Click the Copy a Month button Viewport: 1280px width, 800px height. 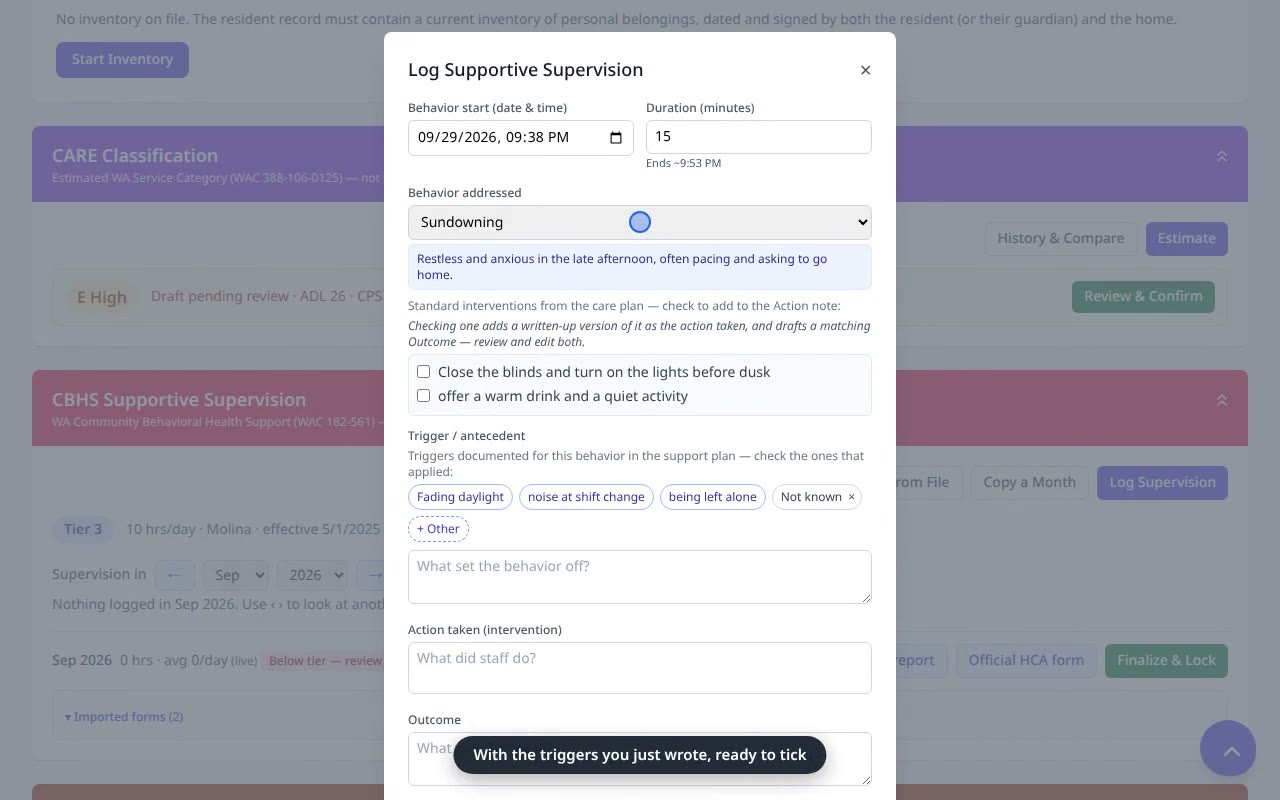(x=1029, y=482)
